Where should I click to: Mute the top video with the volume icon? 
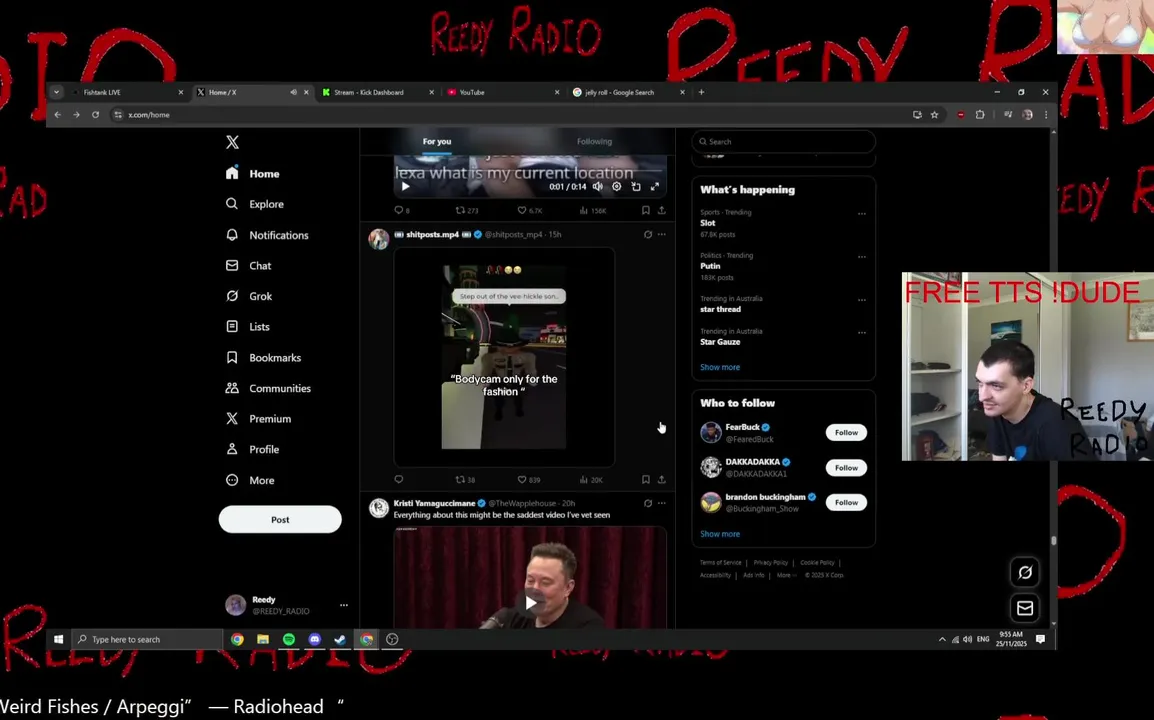click(x=598, y=186)
